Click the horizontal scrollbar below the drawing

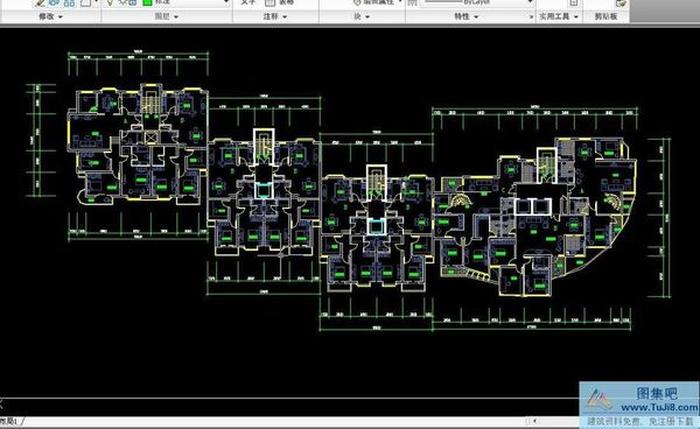pos(300,421)
